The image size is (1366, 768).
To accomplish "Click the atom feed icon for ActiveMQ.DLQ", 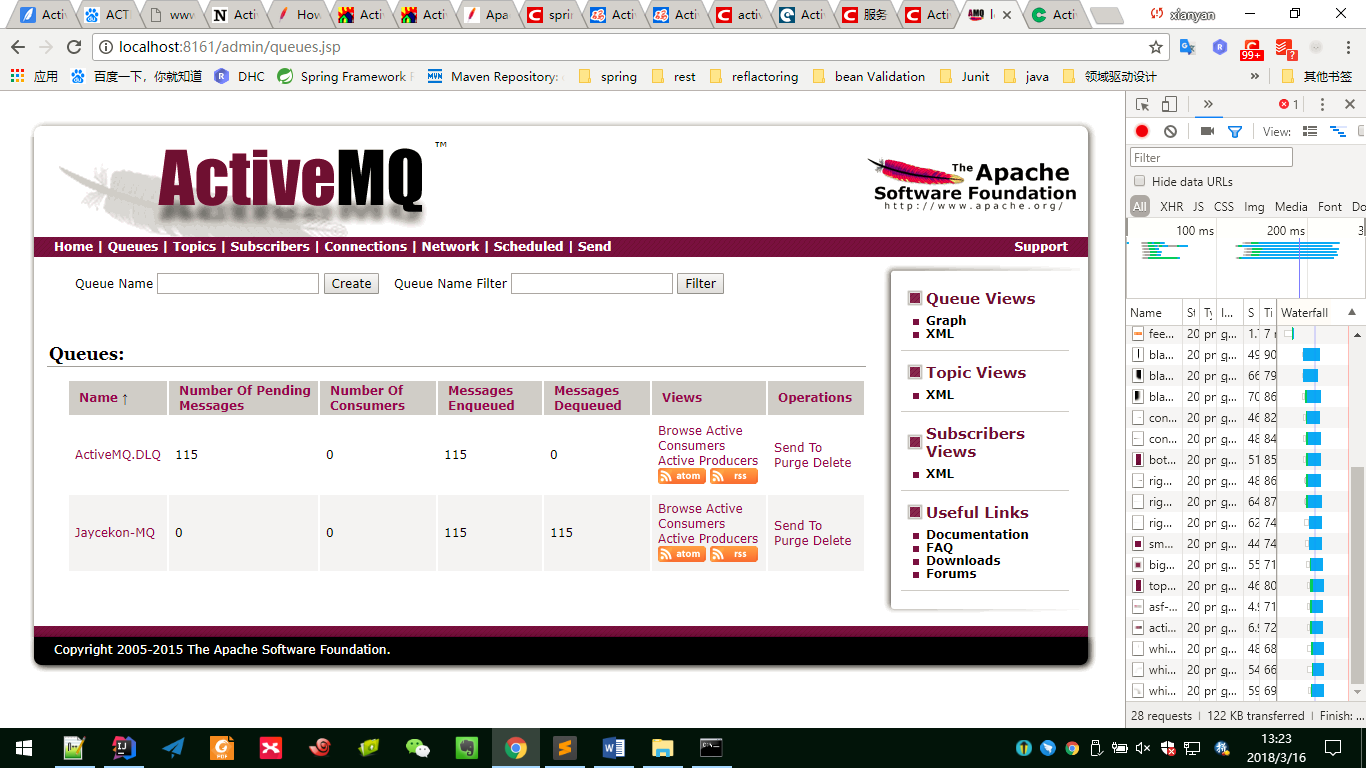I will 682,476.
